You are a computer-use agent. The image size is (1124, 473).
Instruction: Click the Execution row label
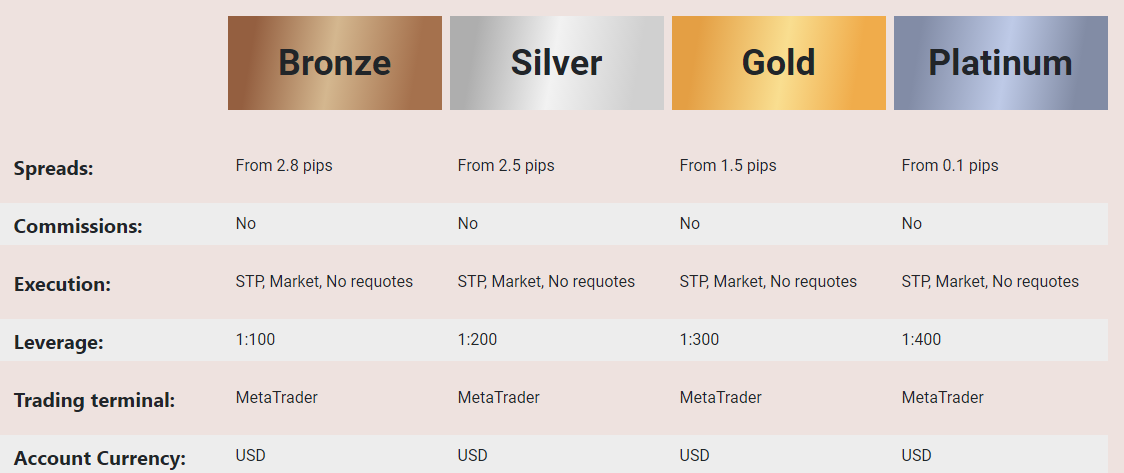coord(62,284)
